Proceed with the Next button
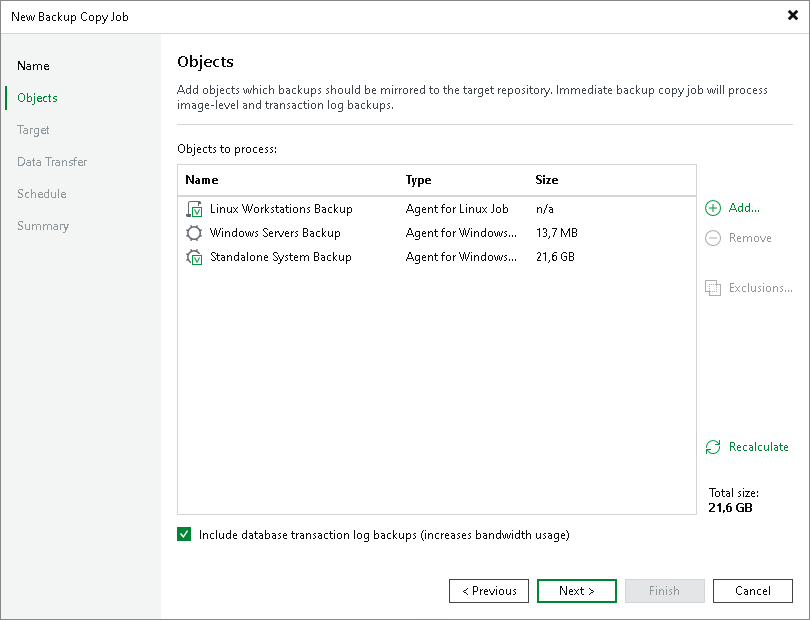The width and height of the screenshot is (810, 620). coord(577,591)
